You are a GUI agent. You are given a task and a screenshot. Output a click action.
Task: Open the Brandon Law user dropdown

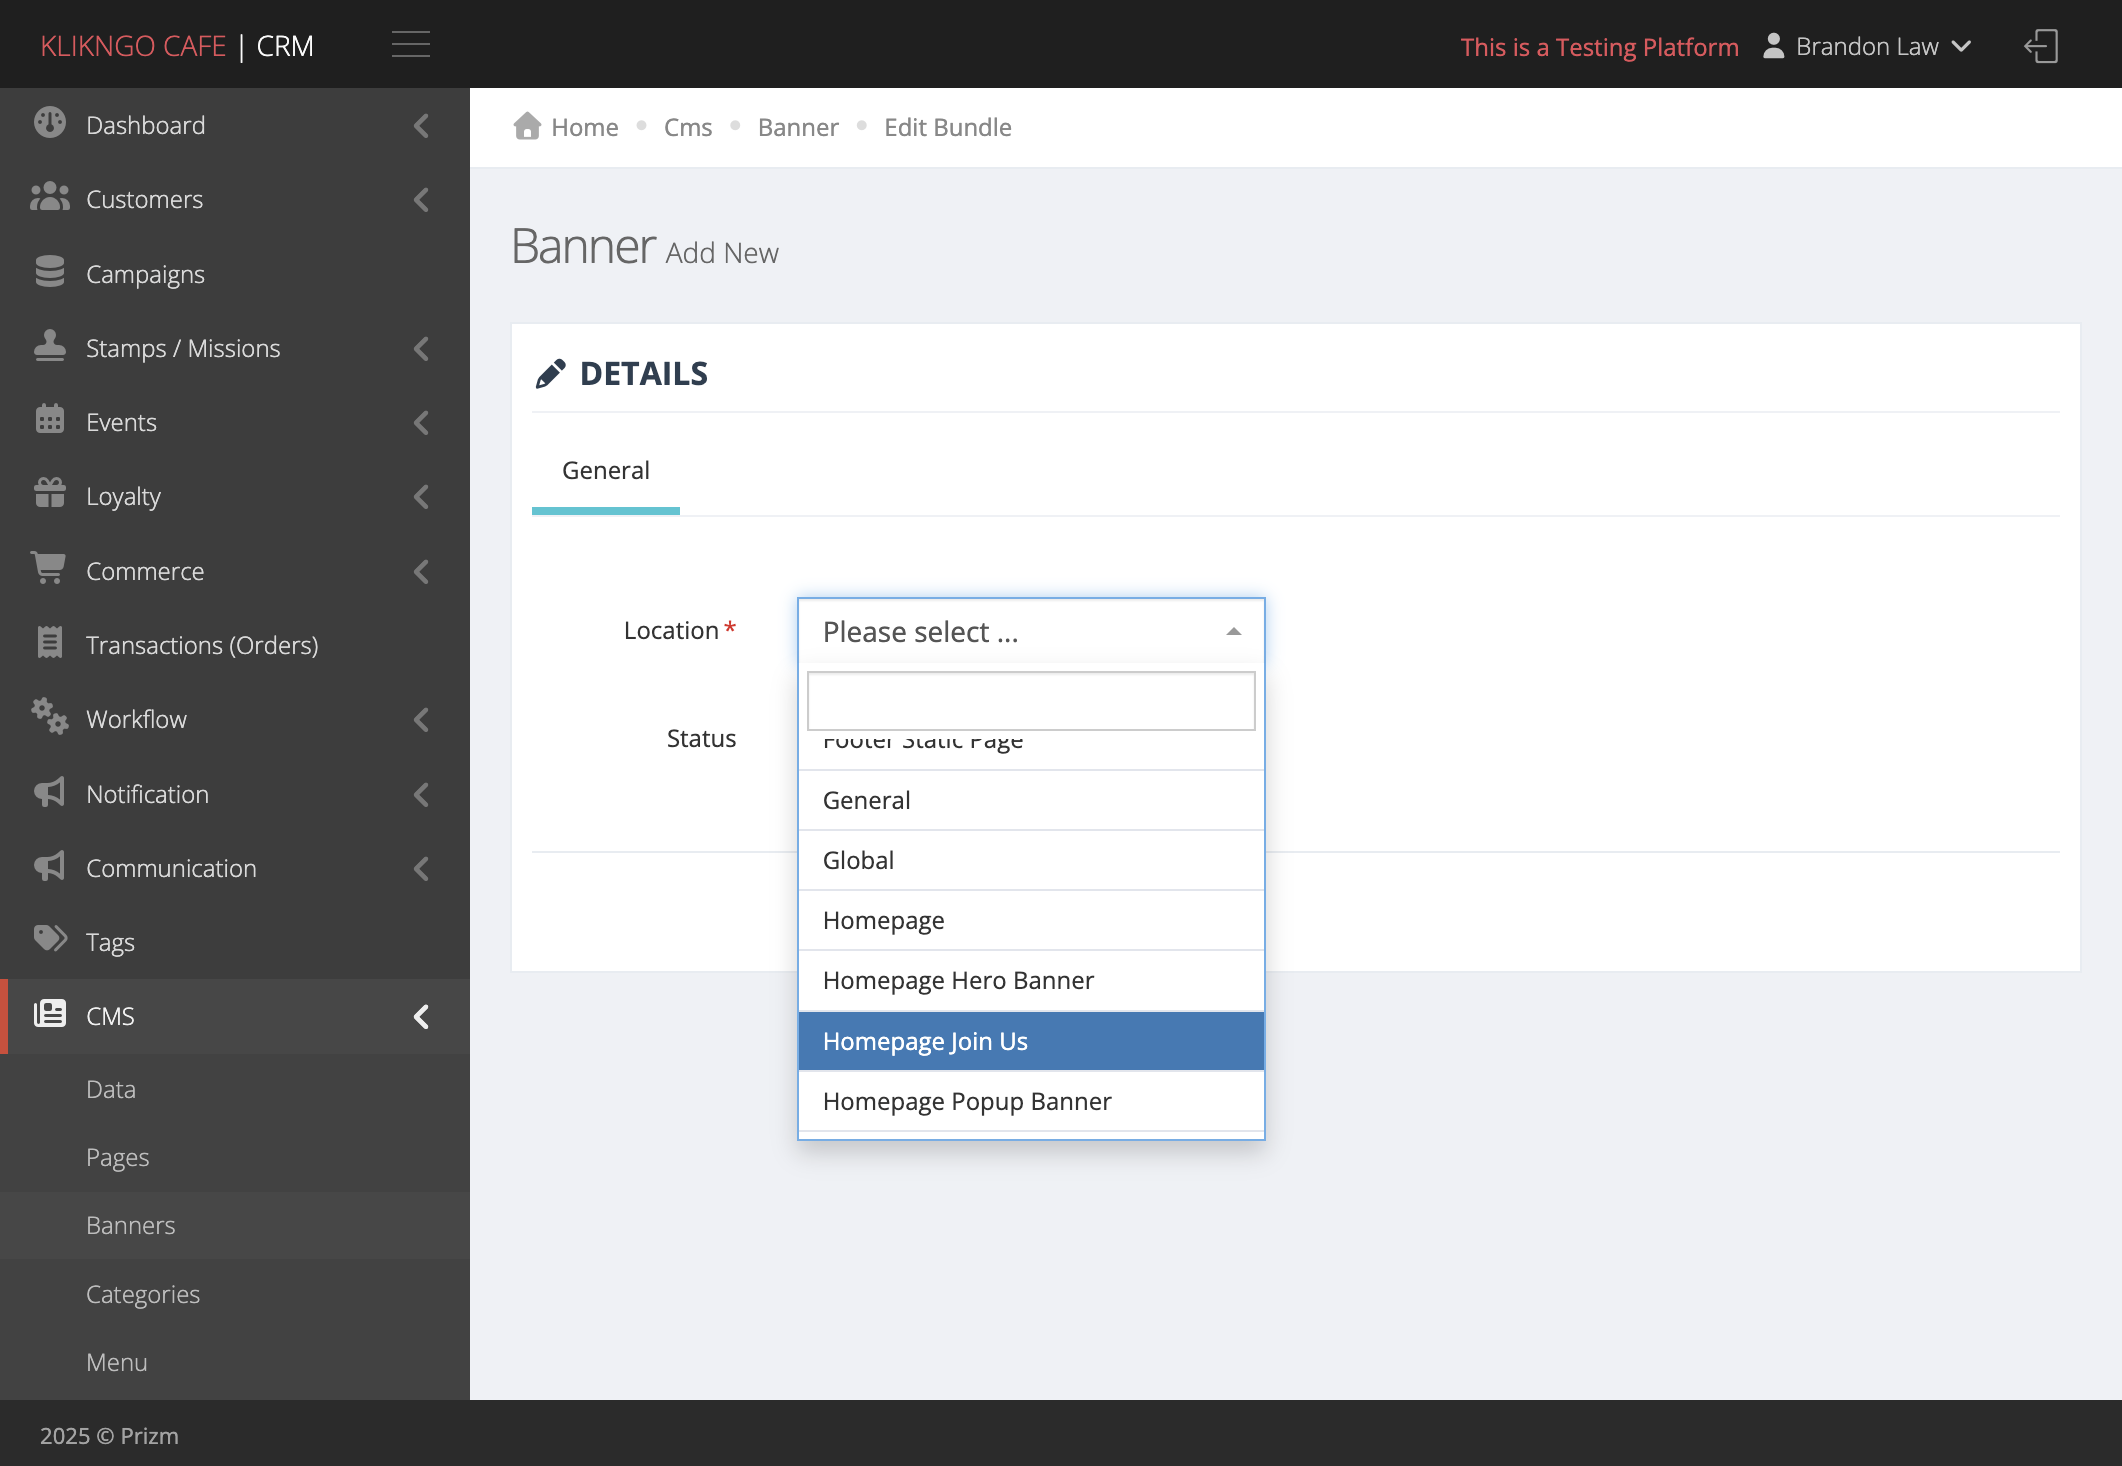[1868, 46]
